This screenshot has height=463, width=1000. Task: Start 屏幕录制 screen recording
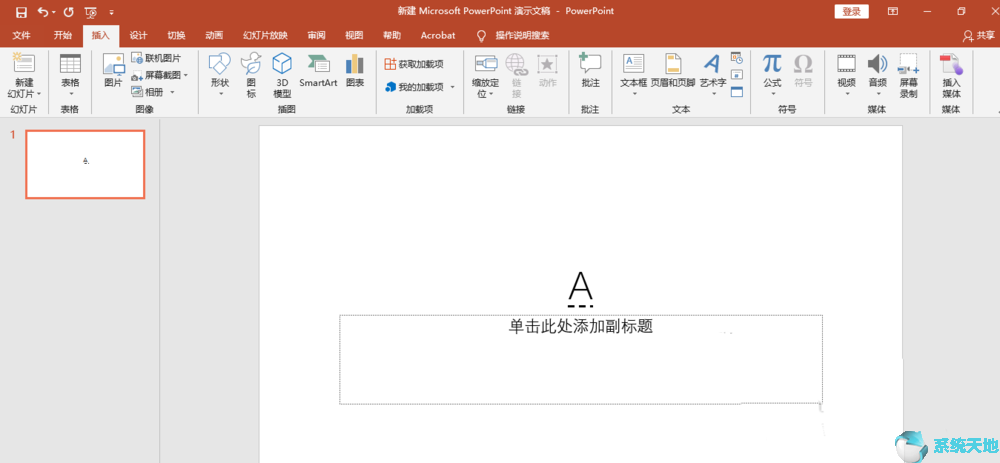(x=908, y=75)
